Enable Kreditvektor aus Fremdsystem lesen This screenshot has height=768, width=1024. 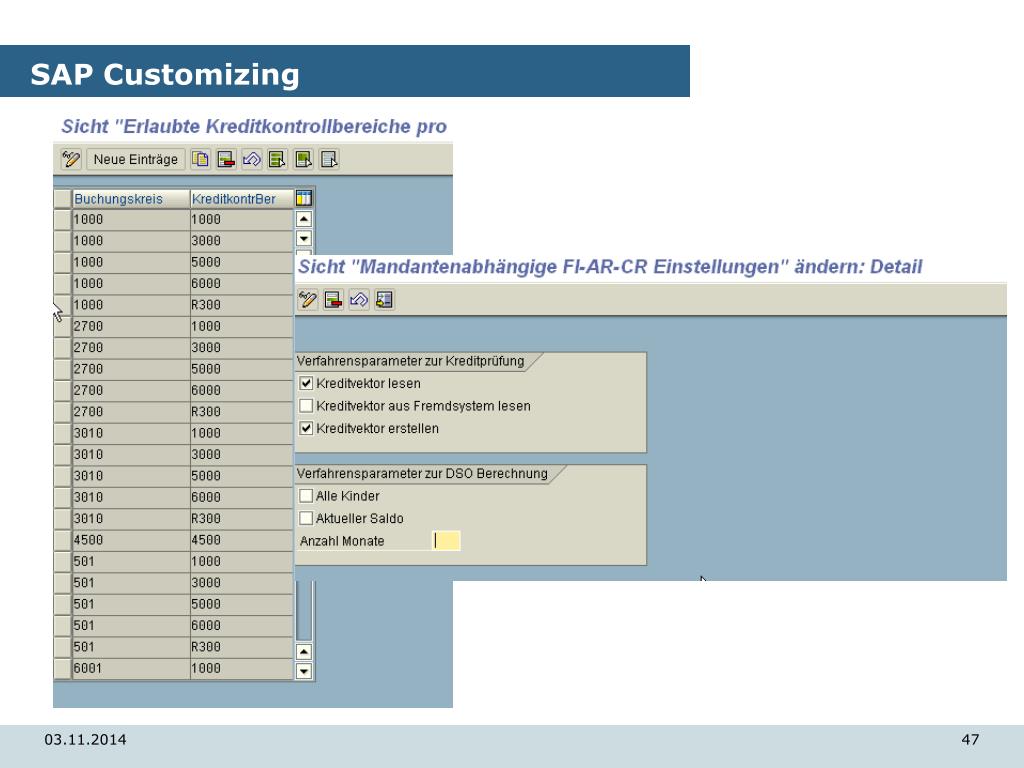tap(306, 406)
